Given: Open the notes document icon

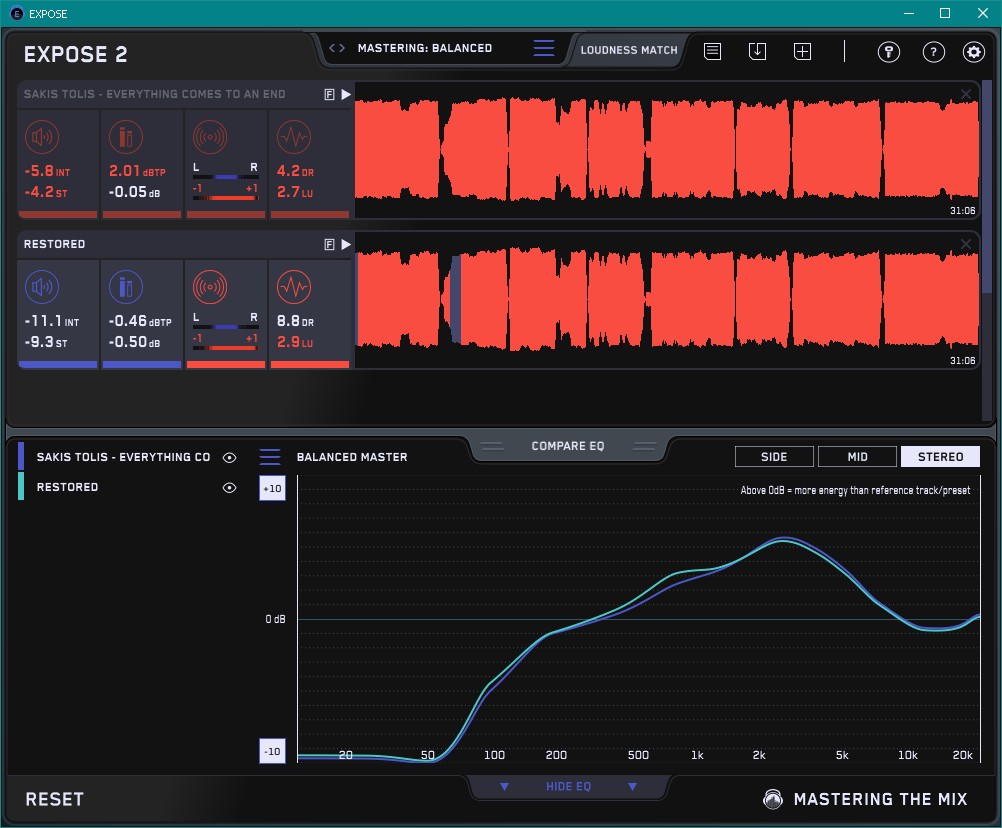Looking at the screenshot, I should tap(712, 52).
